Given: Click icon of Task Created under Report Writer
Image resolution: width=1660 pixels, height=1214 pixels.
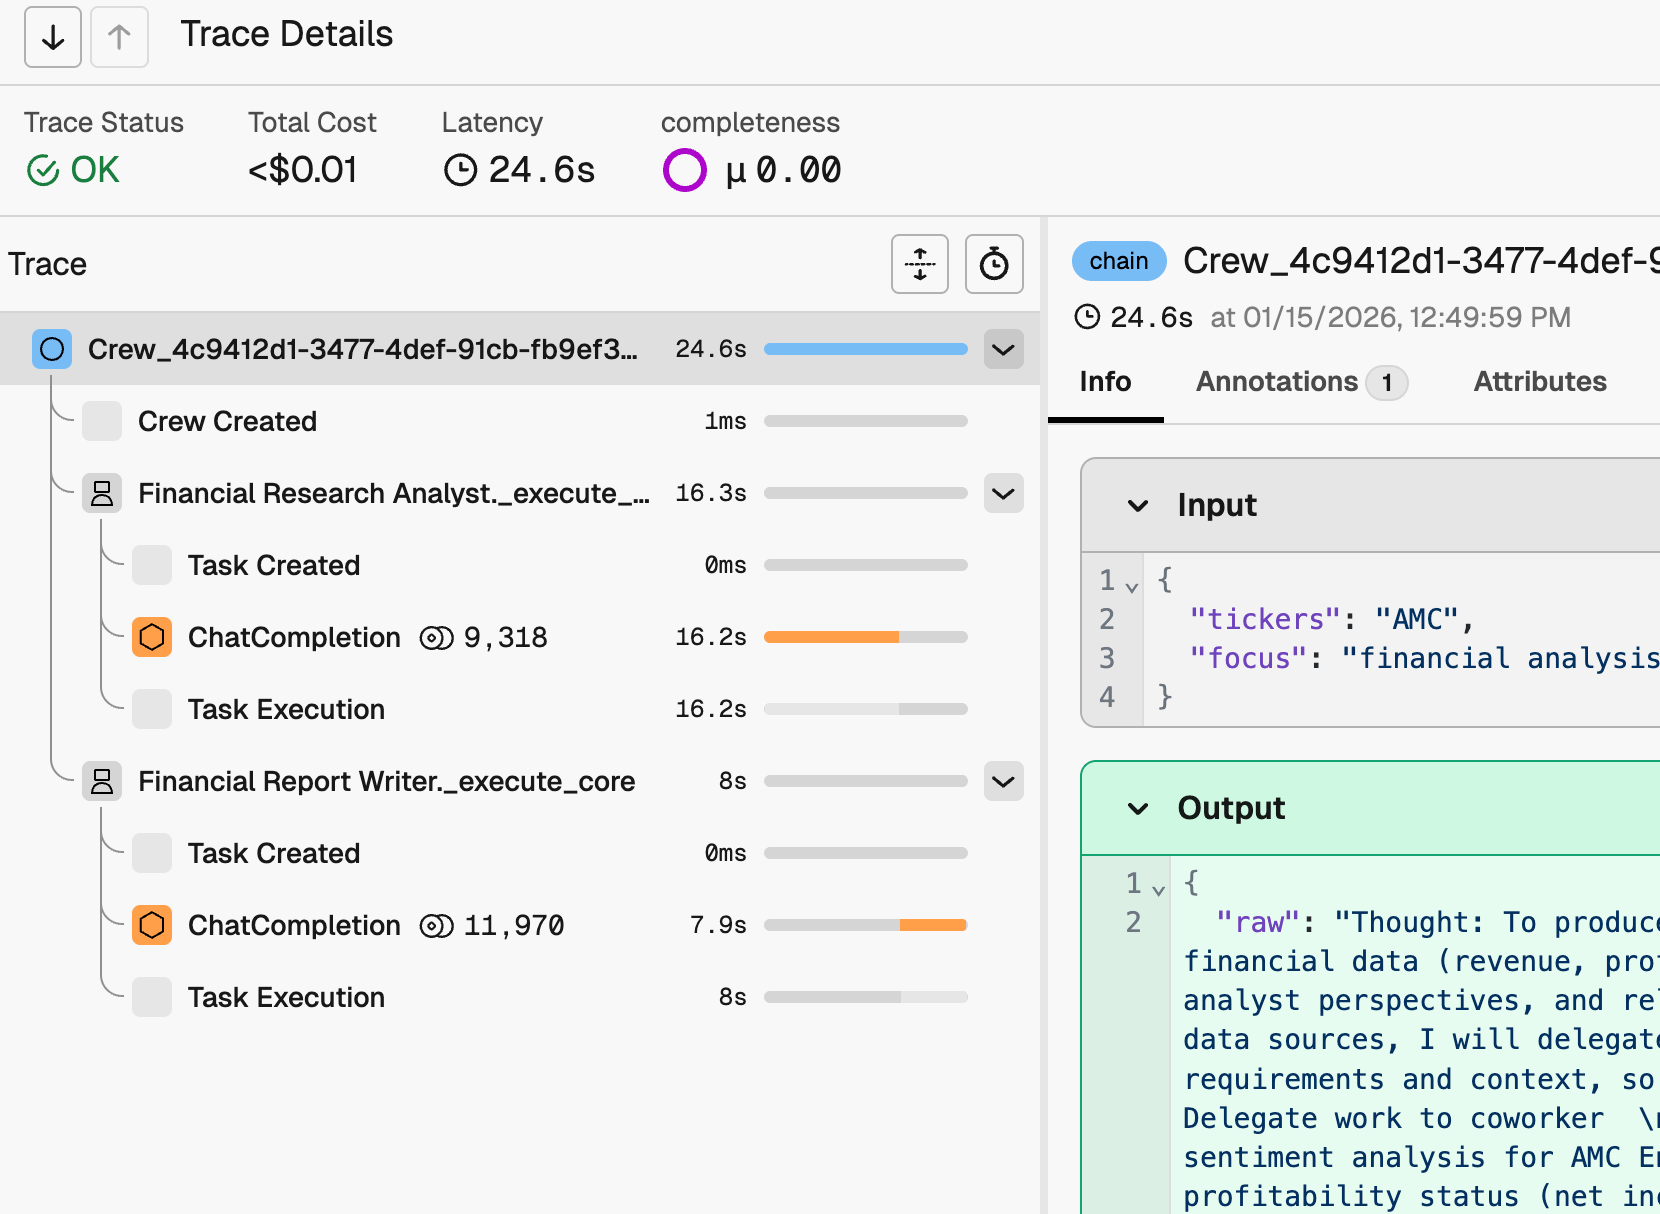Looking at the screenshot, I should click(152, 853).
